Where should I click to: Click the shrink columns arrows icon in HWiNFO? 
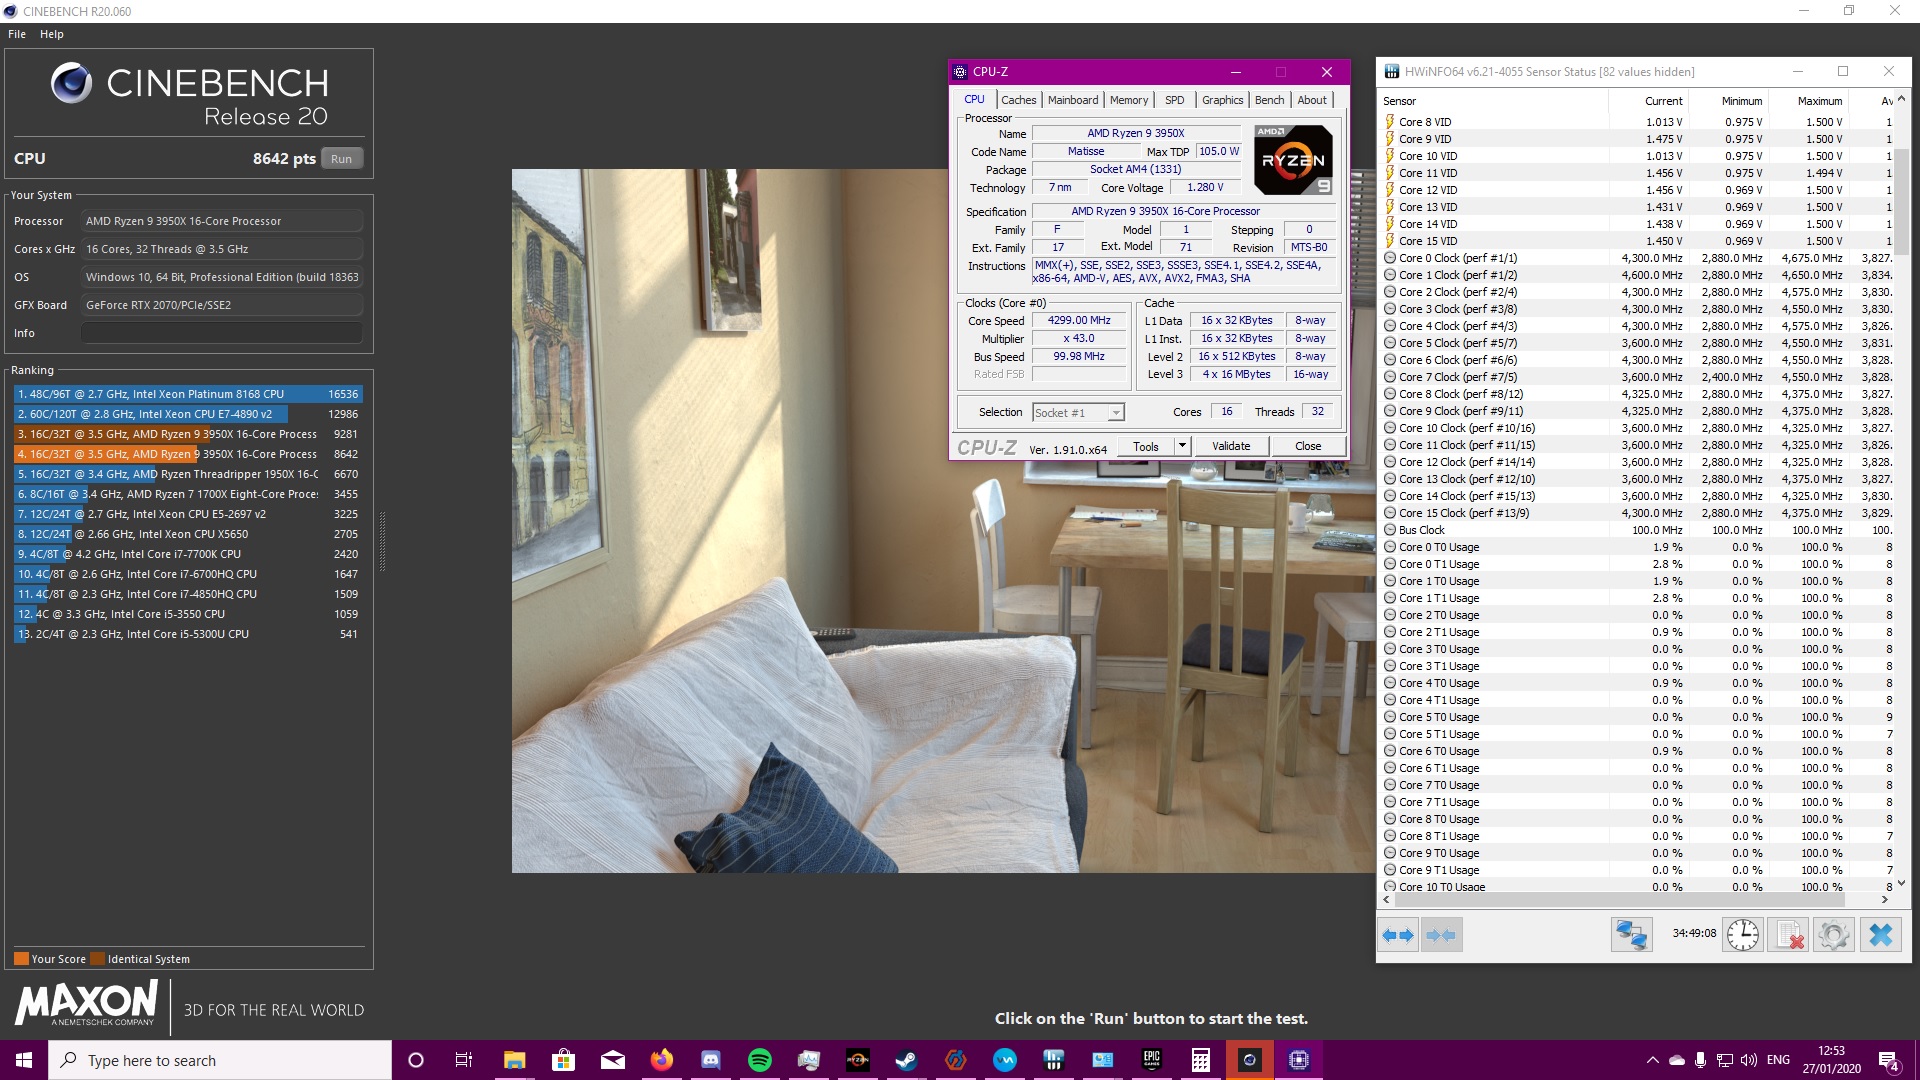coord(1441,935)
